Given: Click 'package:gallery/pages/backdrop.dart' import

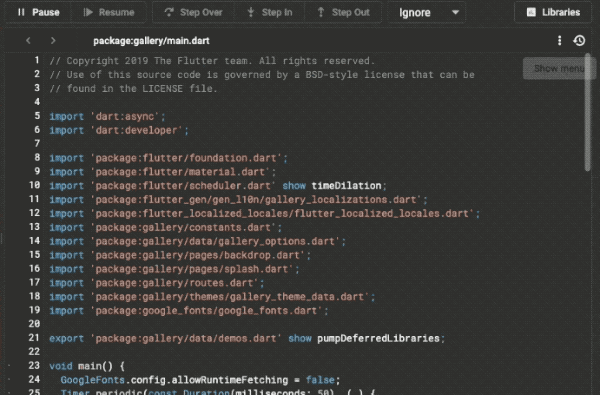Looking at the screenshot, I should [198, 255].
